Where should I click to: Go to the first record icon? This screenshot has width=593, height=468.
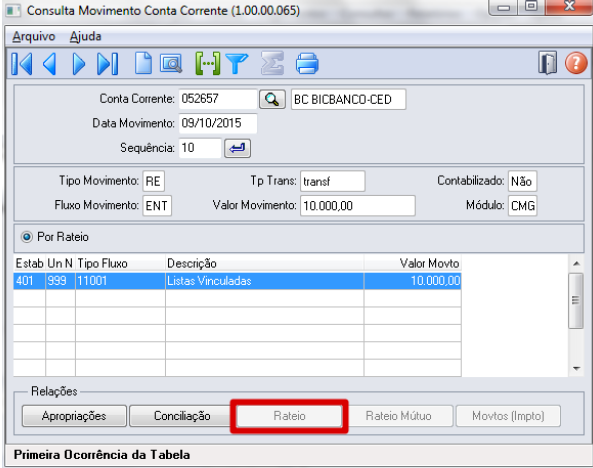(22, 64)
